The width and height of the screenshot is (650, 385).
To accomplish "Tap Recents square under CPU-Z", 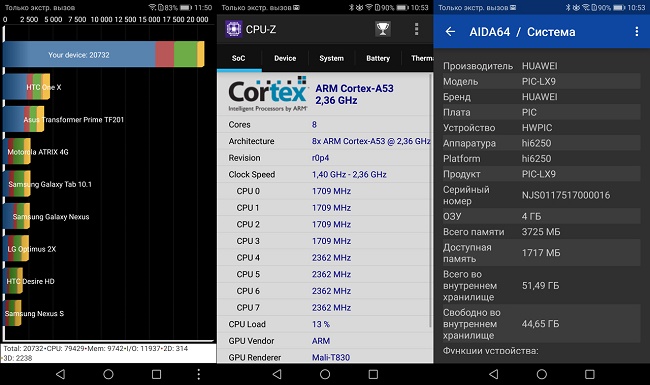I will click(x=373, y=374).
